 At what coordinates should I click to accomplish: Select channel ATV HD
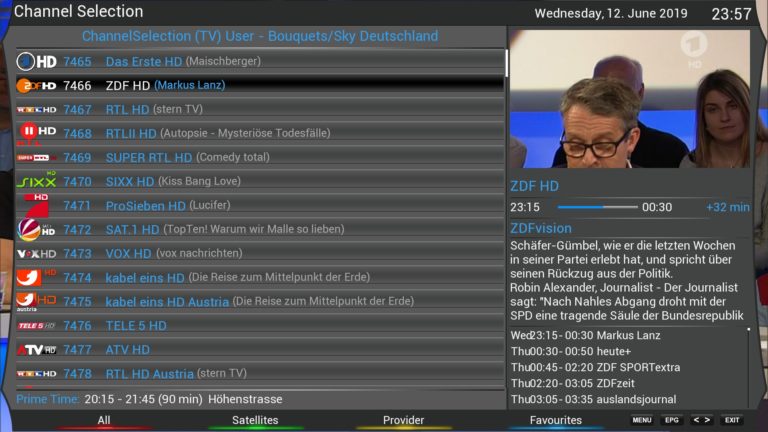tap(260, 349)
